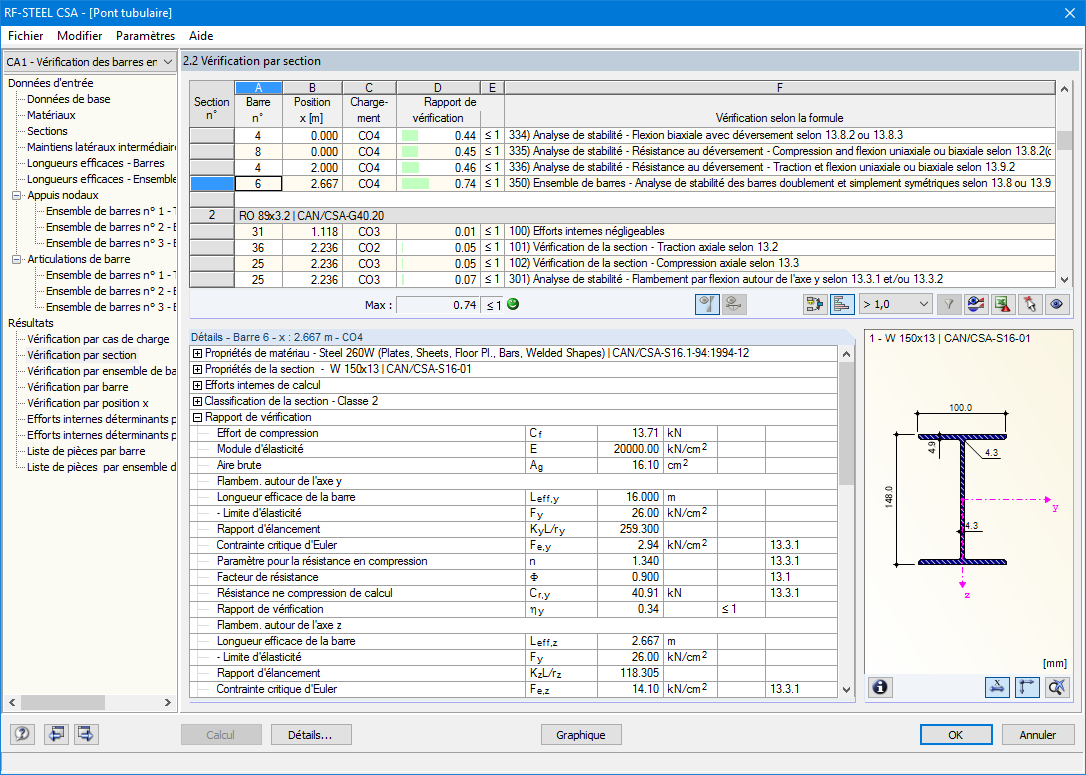Open Vérification par barre

[78, 386]
